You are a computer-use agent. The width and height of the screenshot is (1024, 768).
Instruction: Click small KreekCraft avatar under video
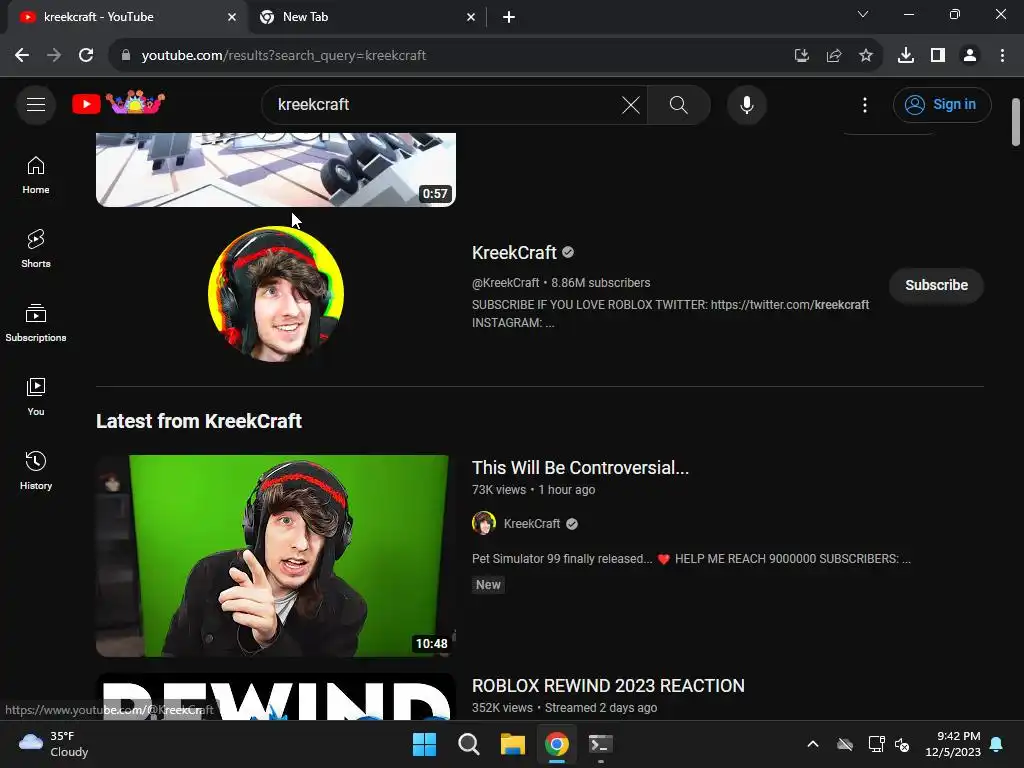(484, 524)
